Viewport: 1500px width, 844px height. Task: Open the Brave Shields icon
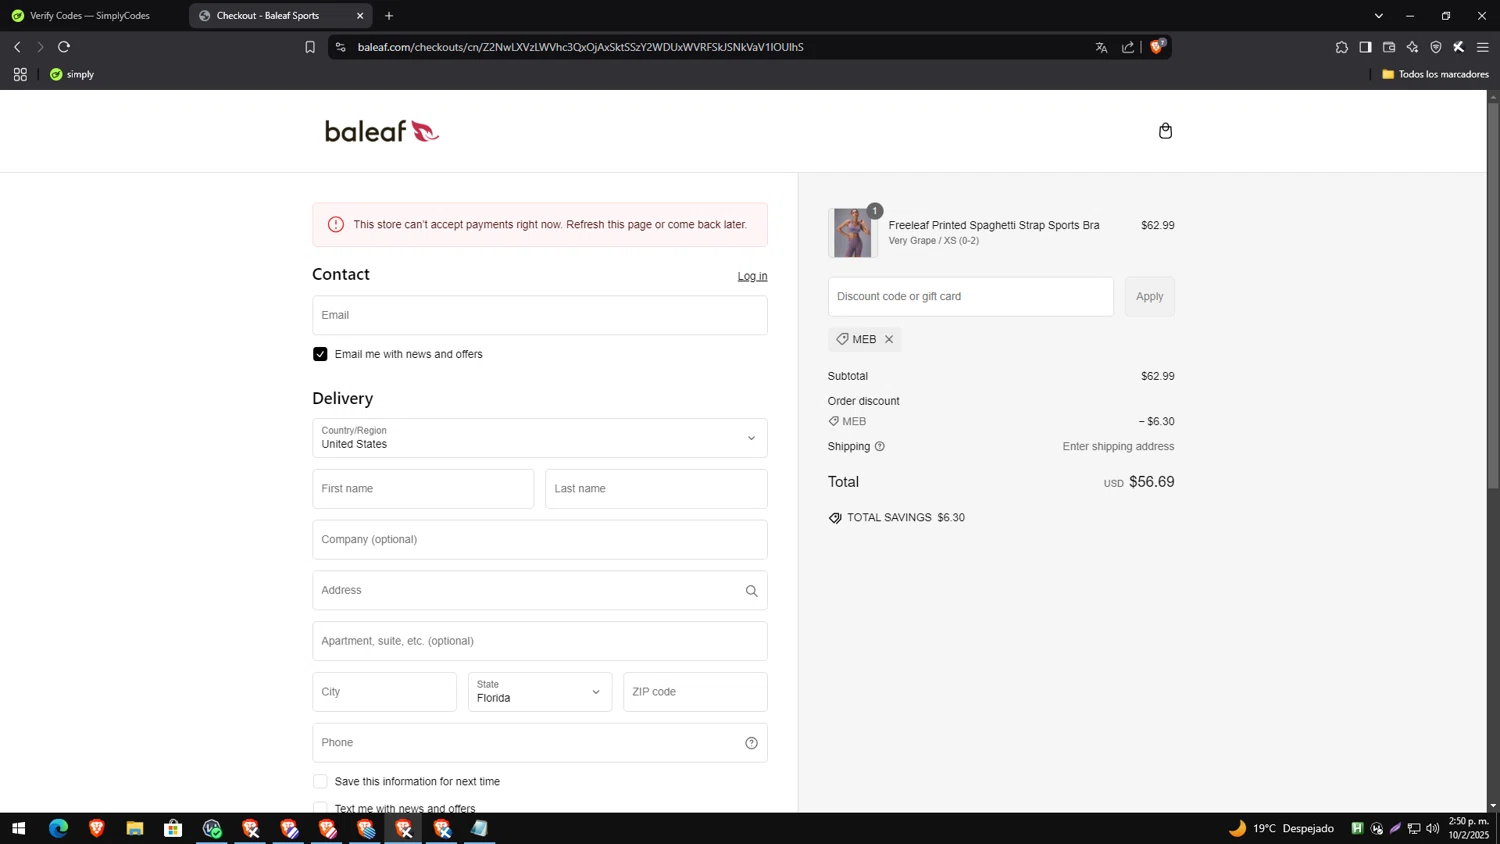(1157, 47)
